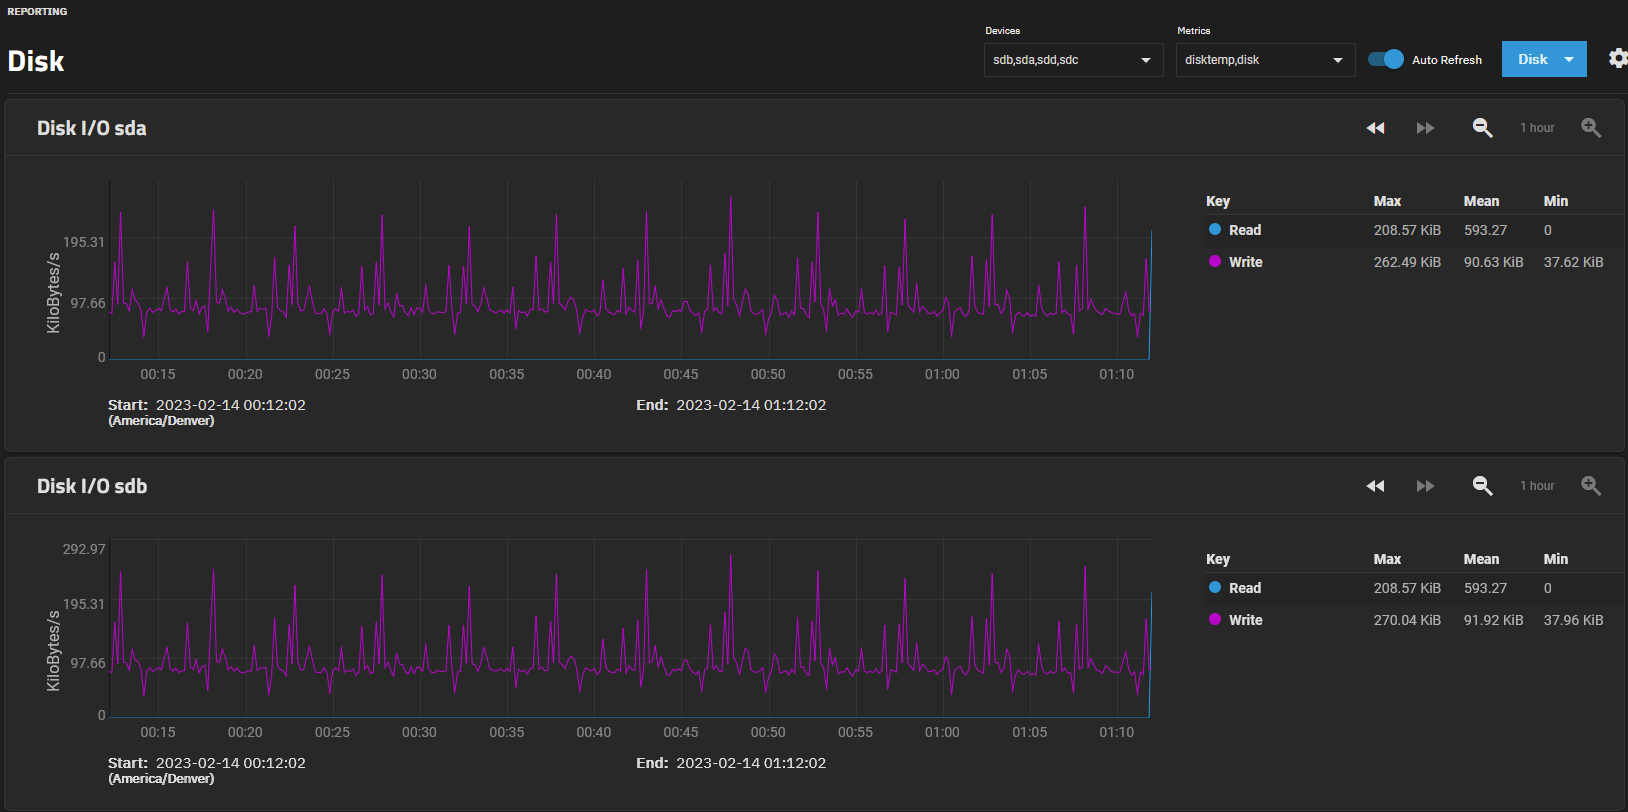The width and height of the screenshot is (1628, 812).
Task: Click the Disk I/O sdb chart title
Action: coord(92,486)
